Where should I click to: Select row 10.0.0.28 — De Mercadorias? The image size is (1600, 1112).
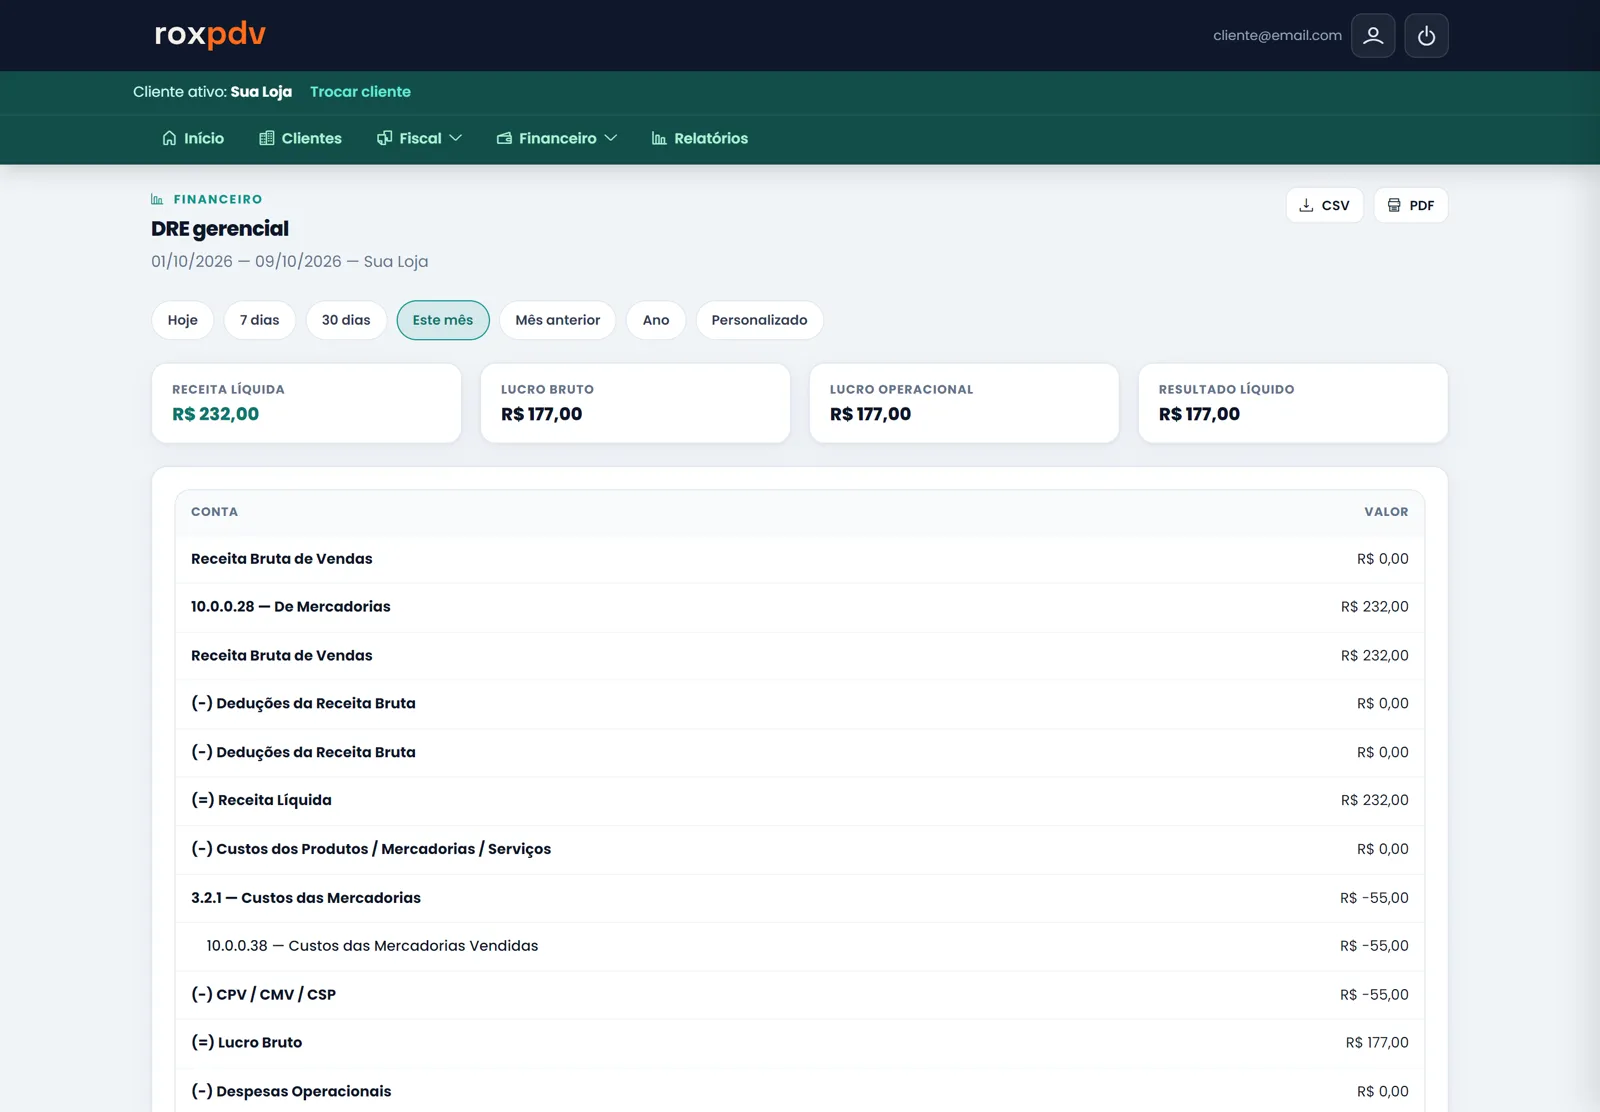(x=800, y=607)
